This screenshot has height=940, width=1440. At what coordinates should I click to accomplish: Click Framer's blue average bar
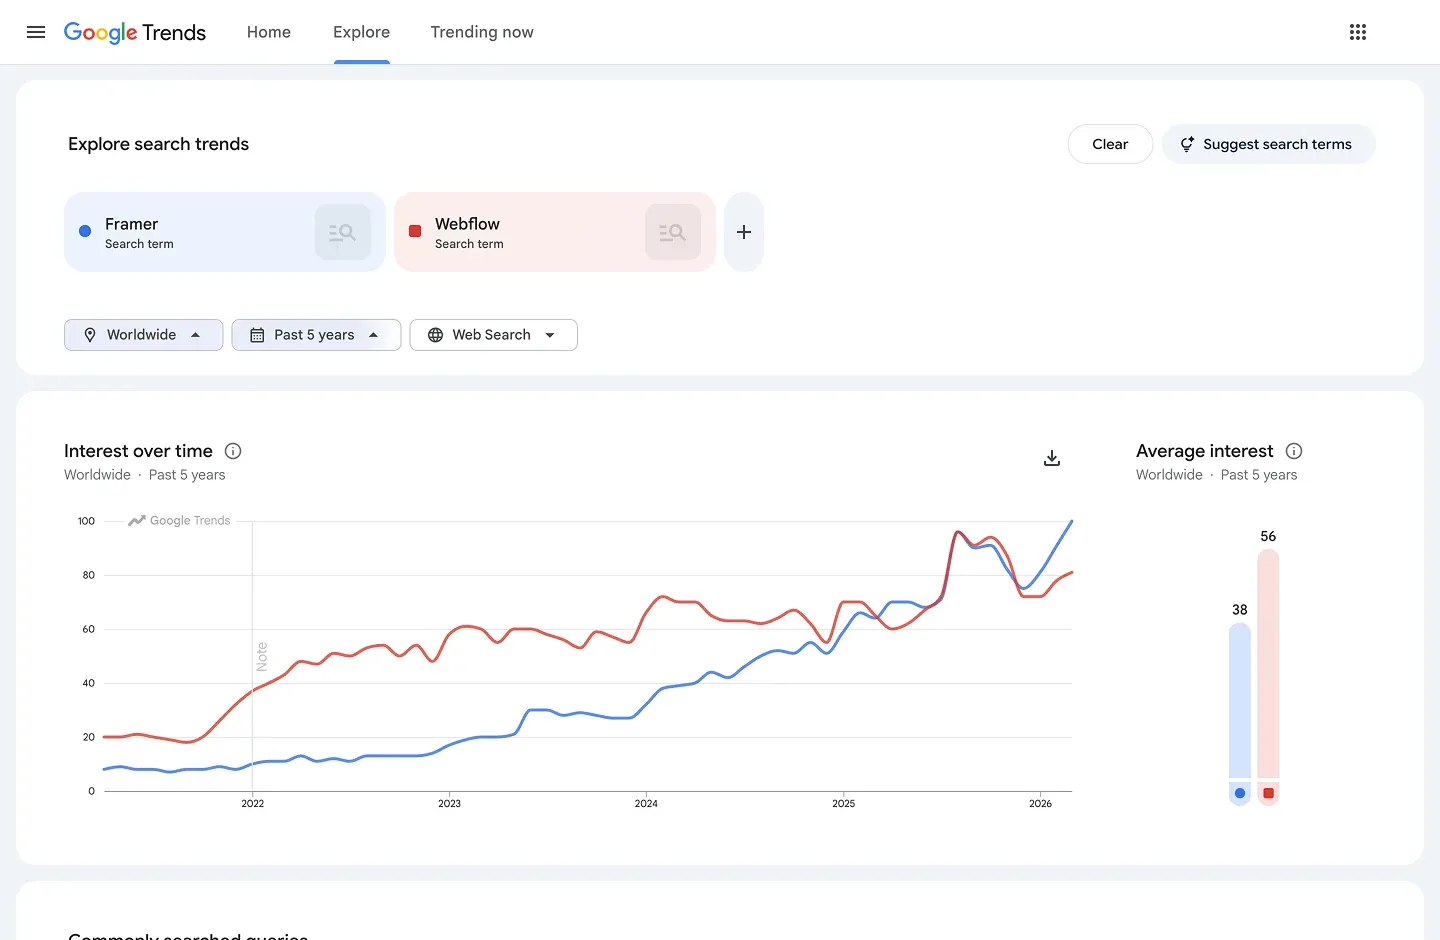[x=1240, y=700]
